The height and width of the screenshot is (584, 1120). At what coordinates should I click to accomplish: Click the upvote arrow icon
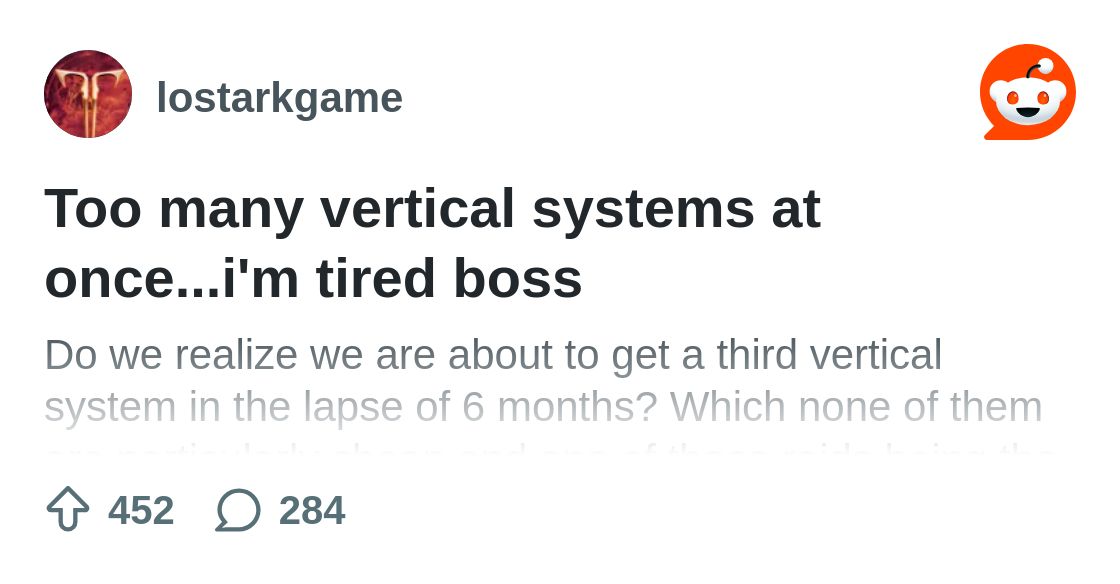68,509
